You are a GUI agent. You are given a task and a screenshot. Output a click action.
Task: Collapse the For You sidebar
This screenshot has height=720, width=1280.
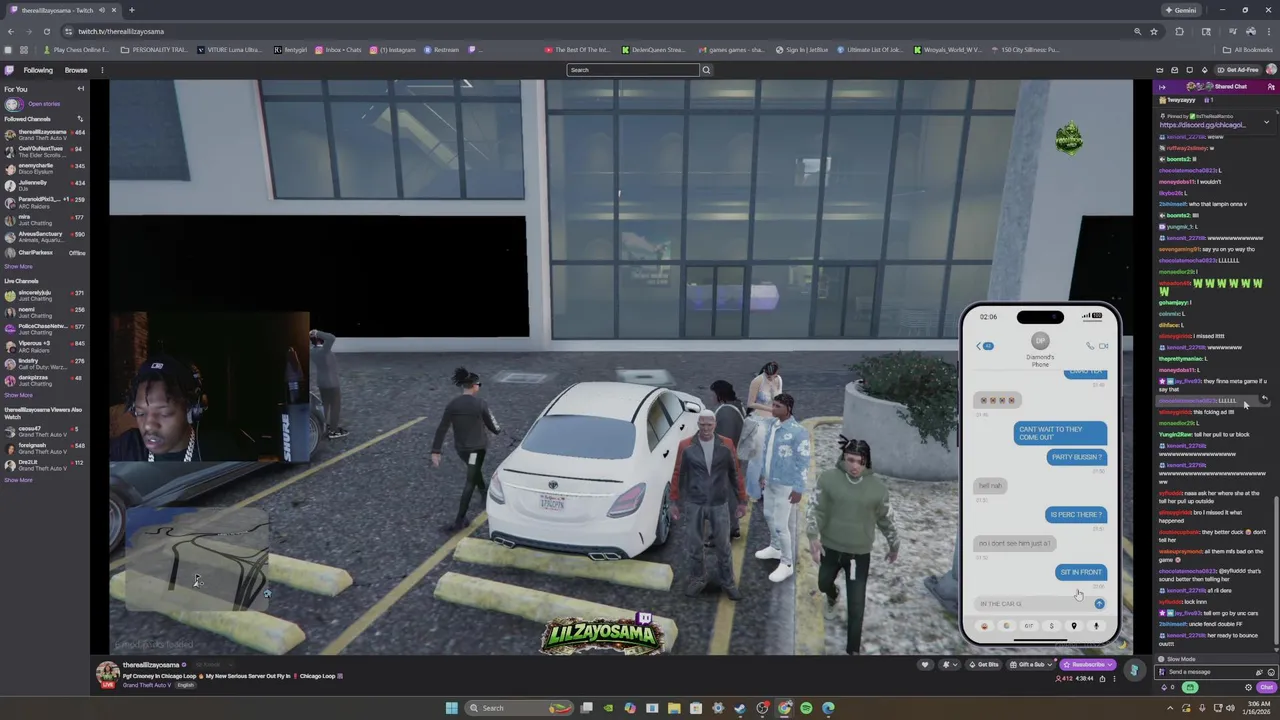point(81,89)
